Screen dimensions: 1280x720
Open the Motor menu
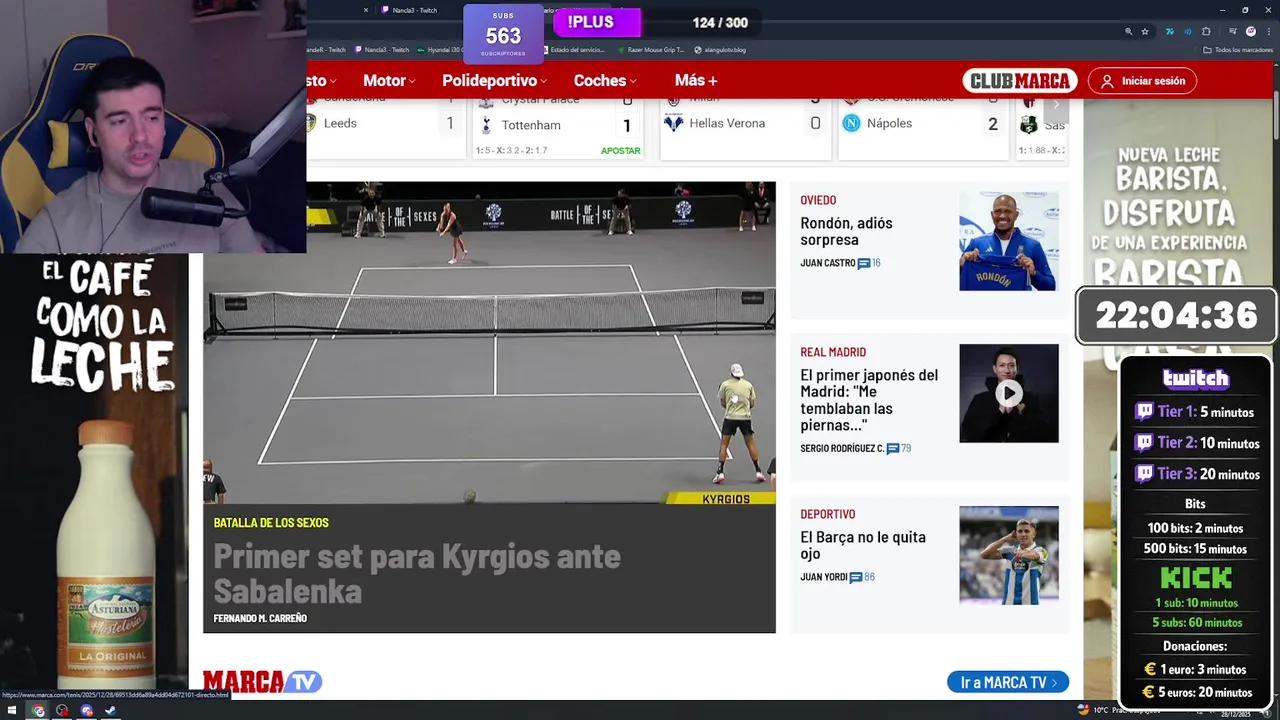click(x=389, y=80)
